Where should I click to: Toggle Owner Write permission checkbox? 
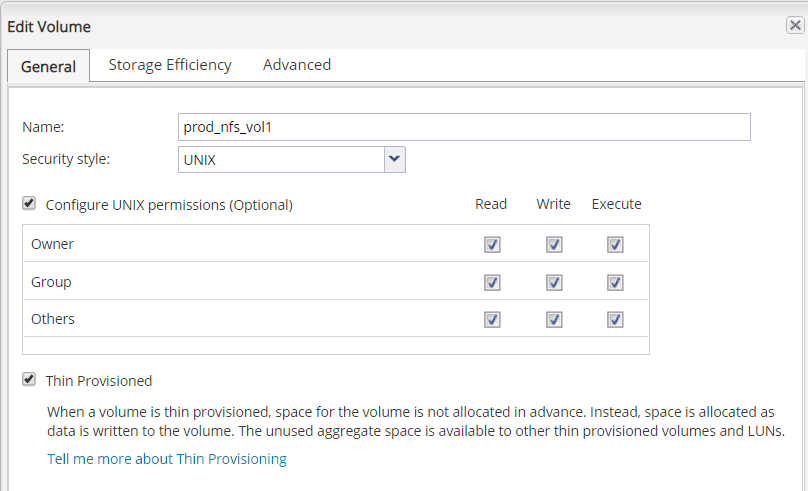[x=554, y=244]
